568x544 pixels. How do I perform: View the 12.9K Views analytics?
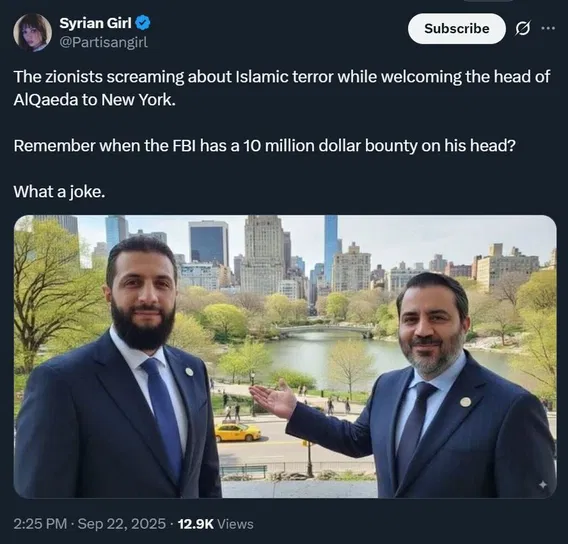coord(216,524)
